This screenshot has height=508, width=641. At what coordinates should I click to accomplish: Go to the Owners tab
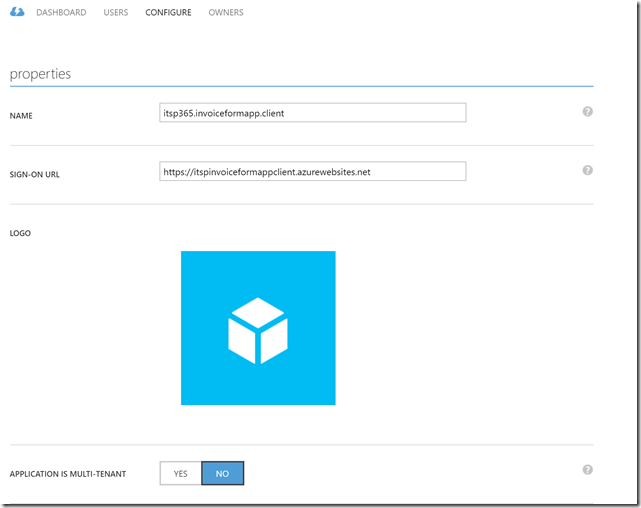tap(226, 13)
